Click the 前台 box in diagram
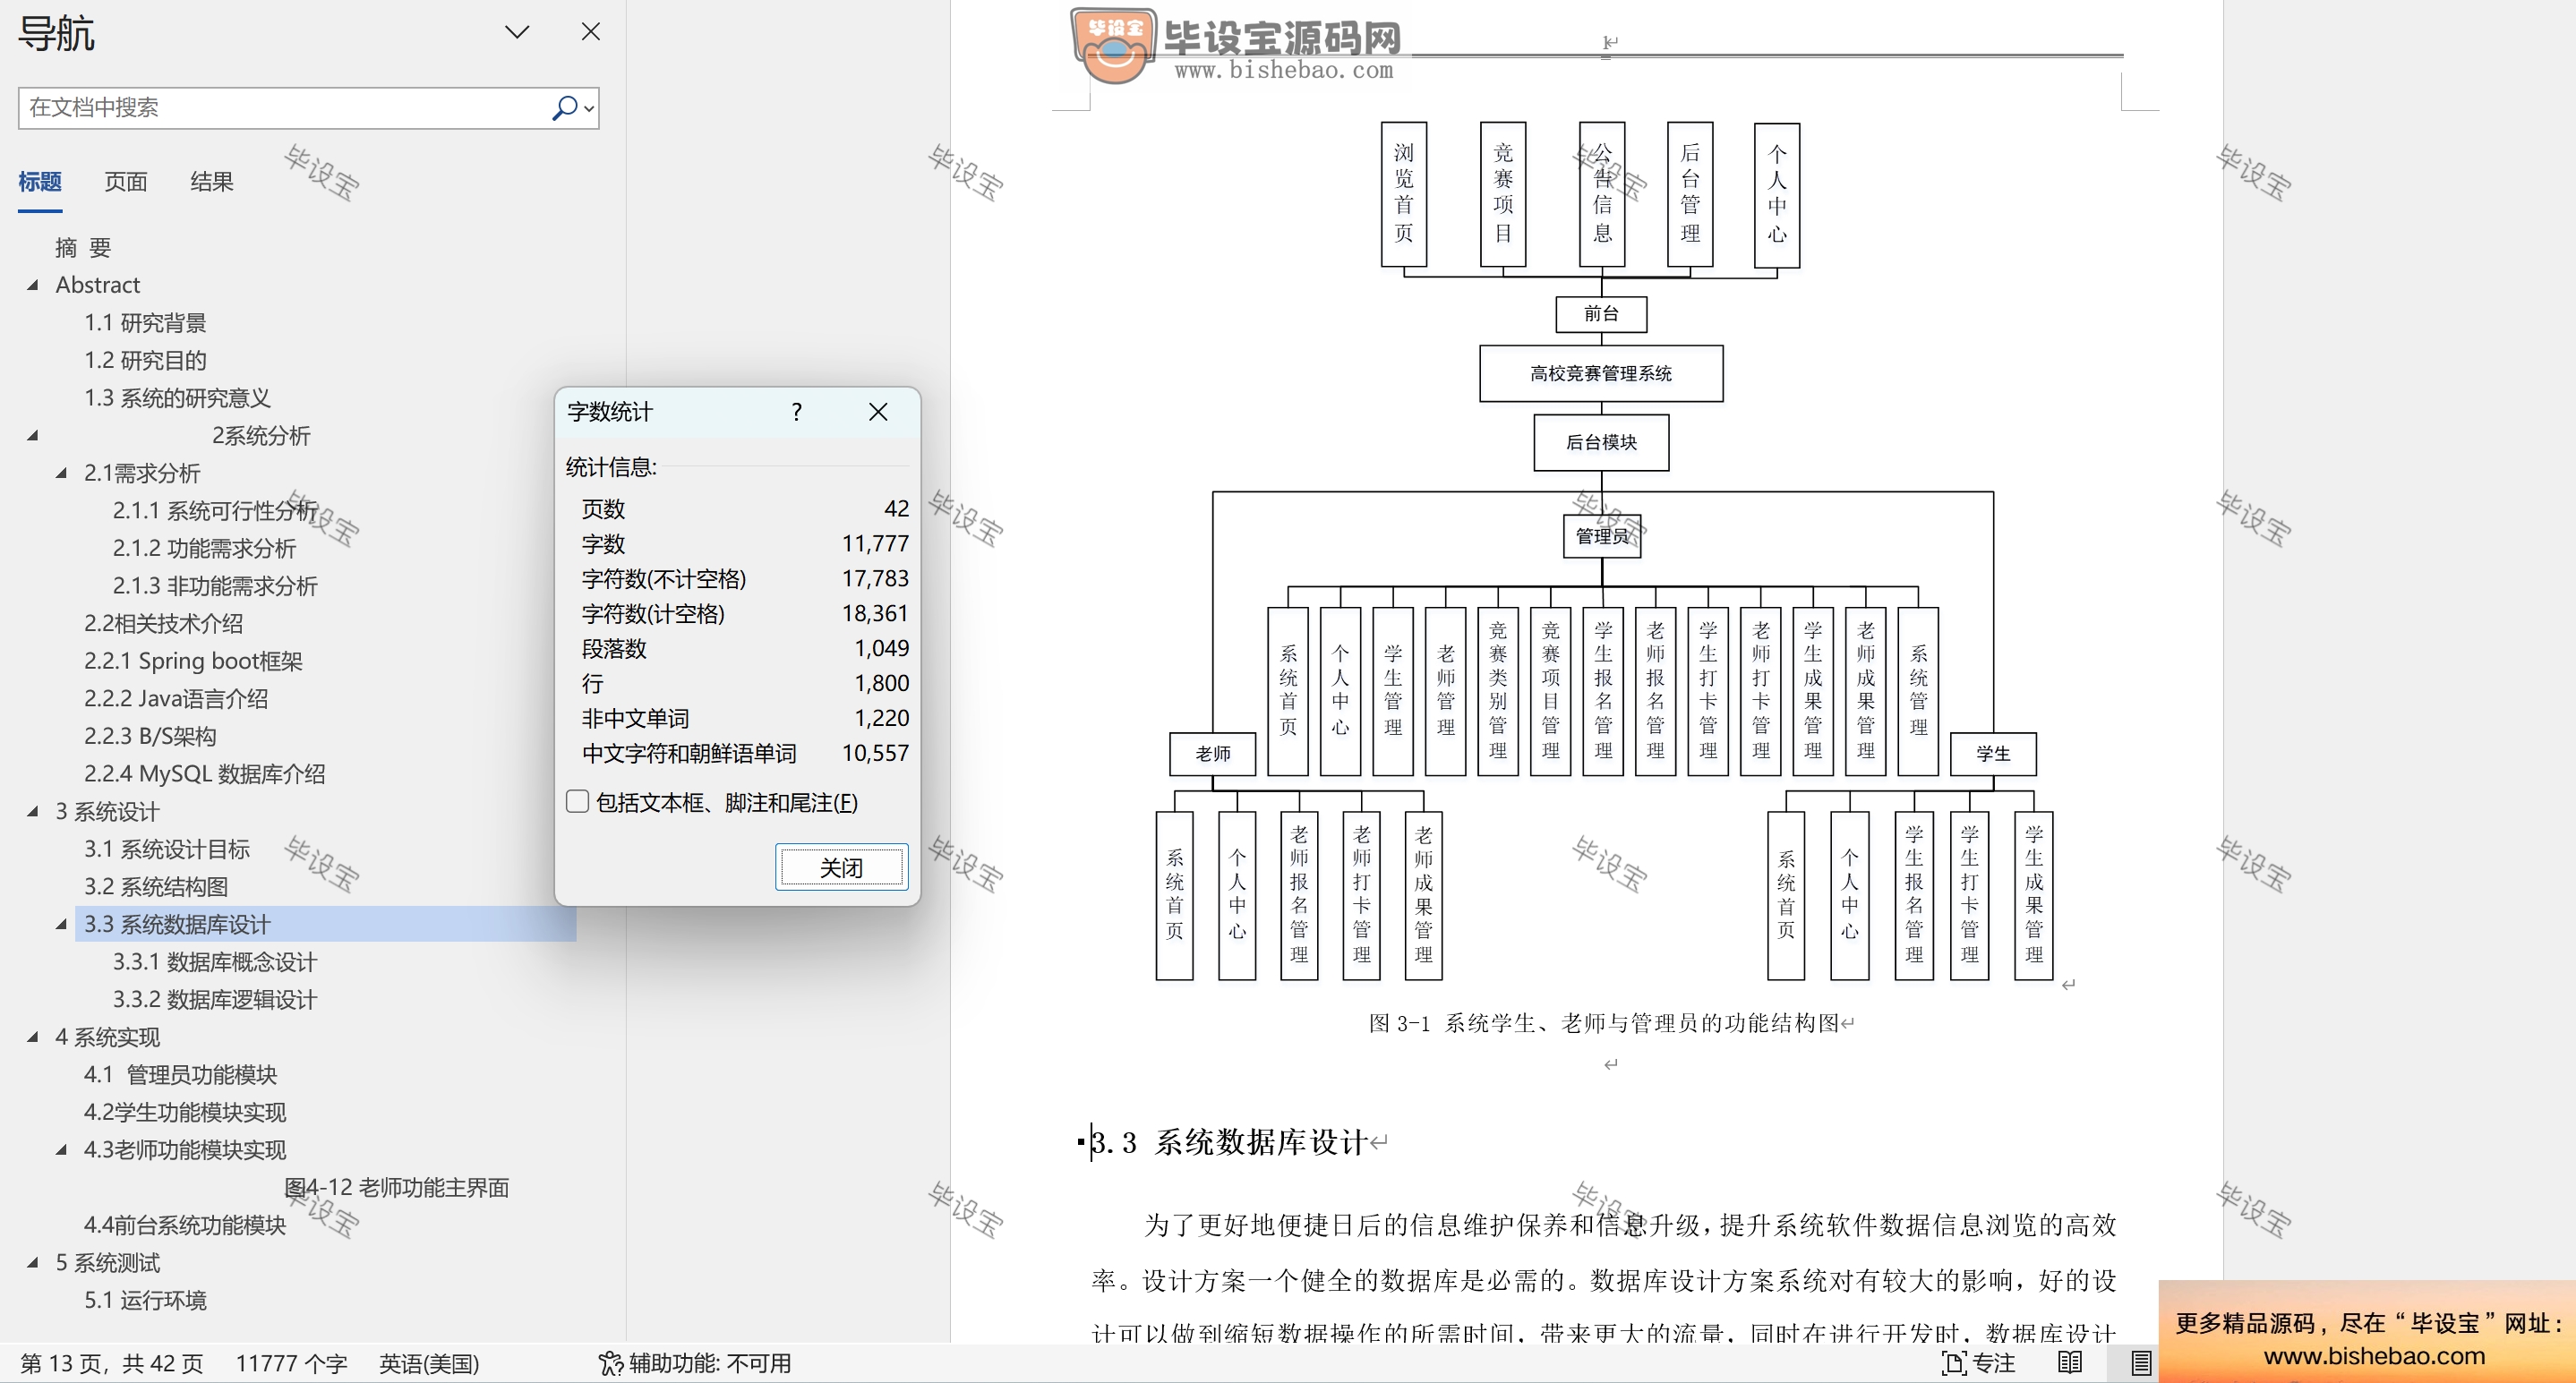 click(1601, 313)
